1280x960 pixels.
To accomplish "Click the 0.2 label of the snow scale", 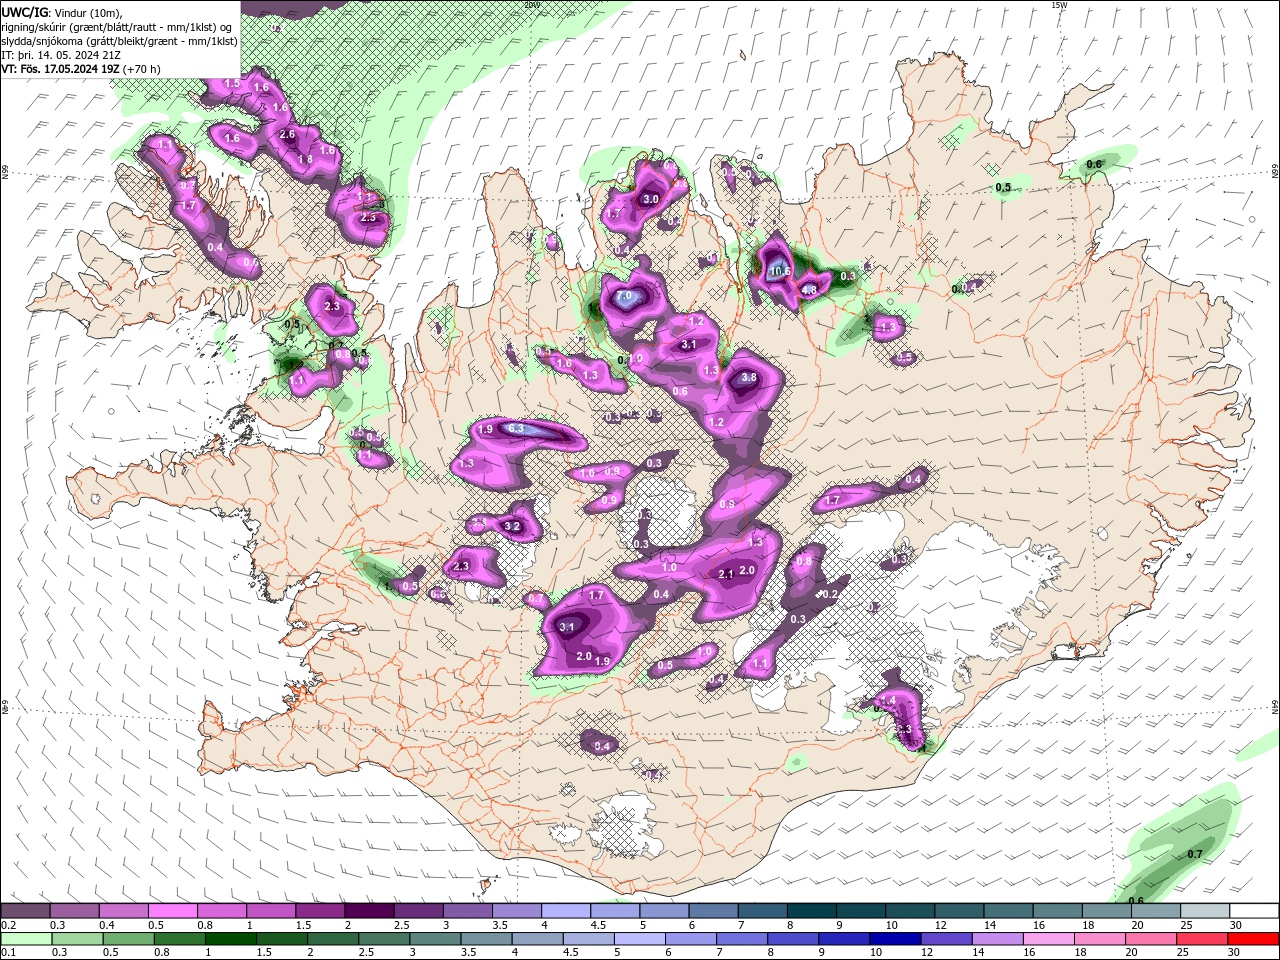I will tap(8, 925).
